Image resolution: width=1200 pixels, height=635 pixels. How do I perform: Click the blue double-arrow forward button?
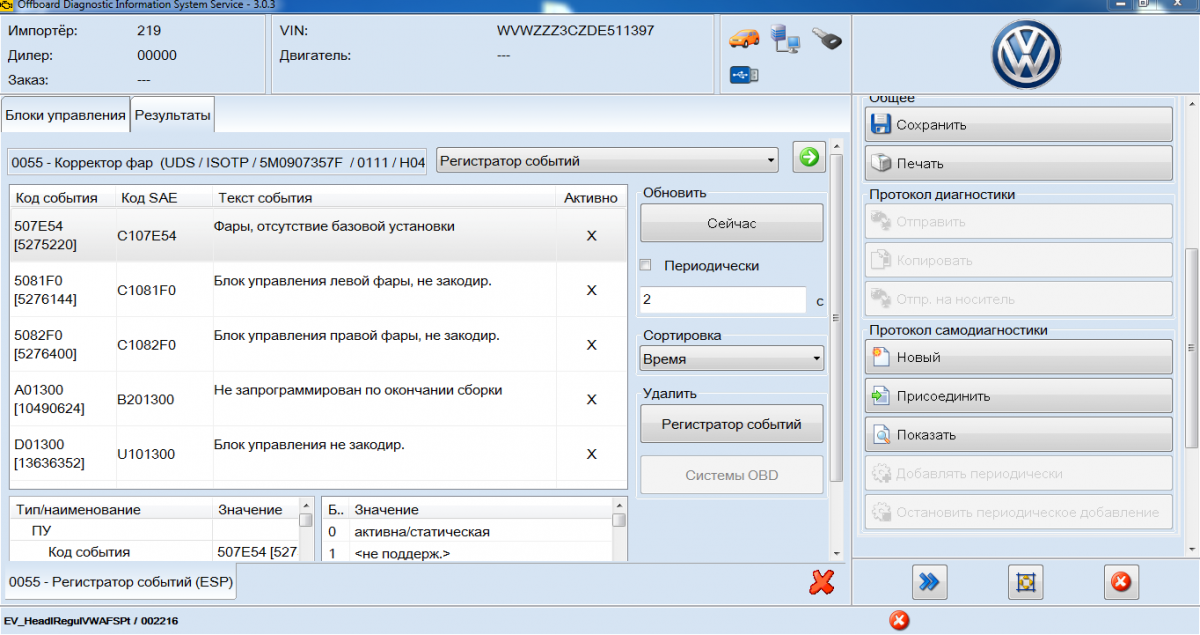coord(930,581)
